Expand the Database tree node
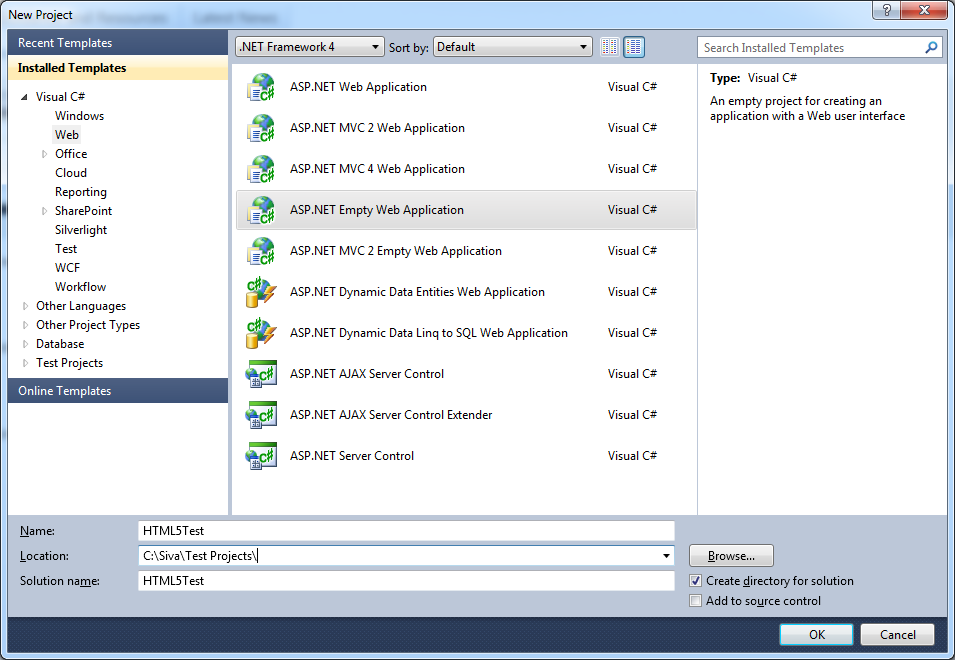955x660 pixels. coord(25,344)
